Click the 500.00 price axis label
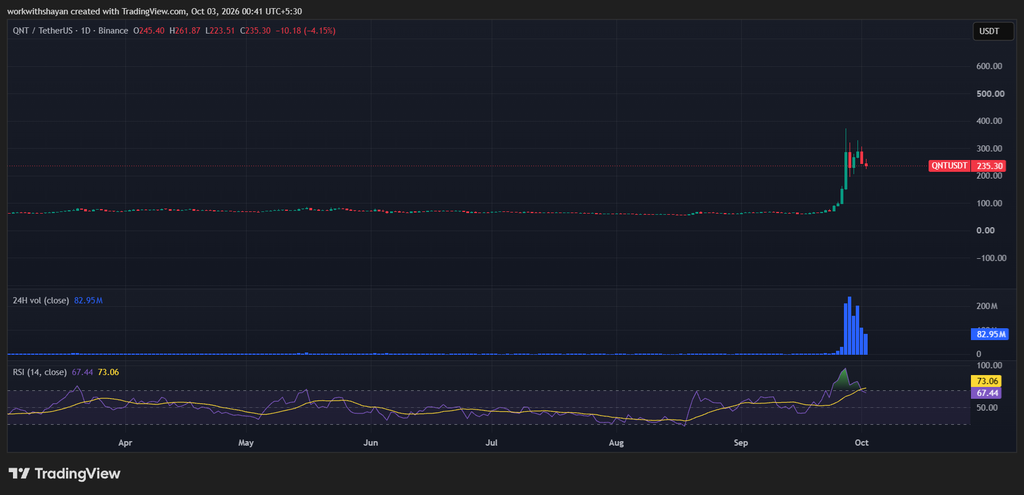The height and width of the screenshot is (495, 1024). coord(989,93)
